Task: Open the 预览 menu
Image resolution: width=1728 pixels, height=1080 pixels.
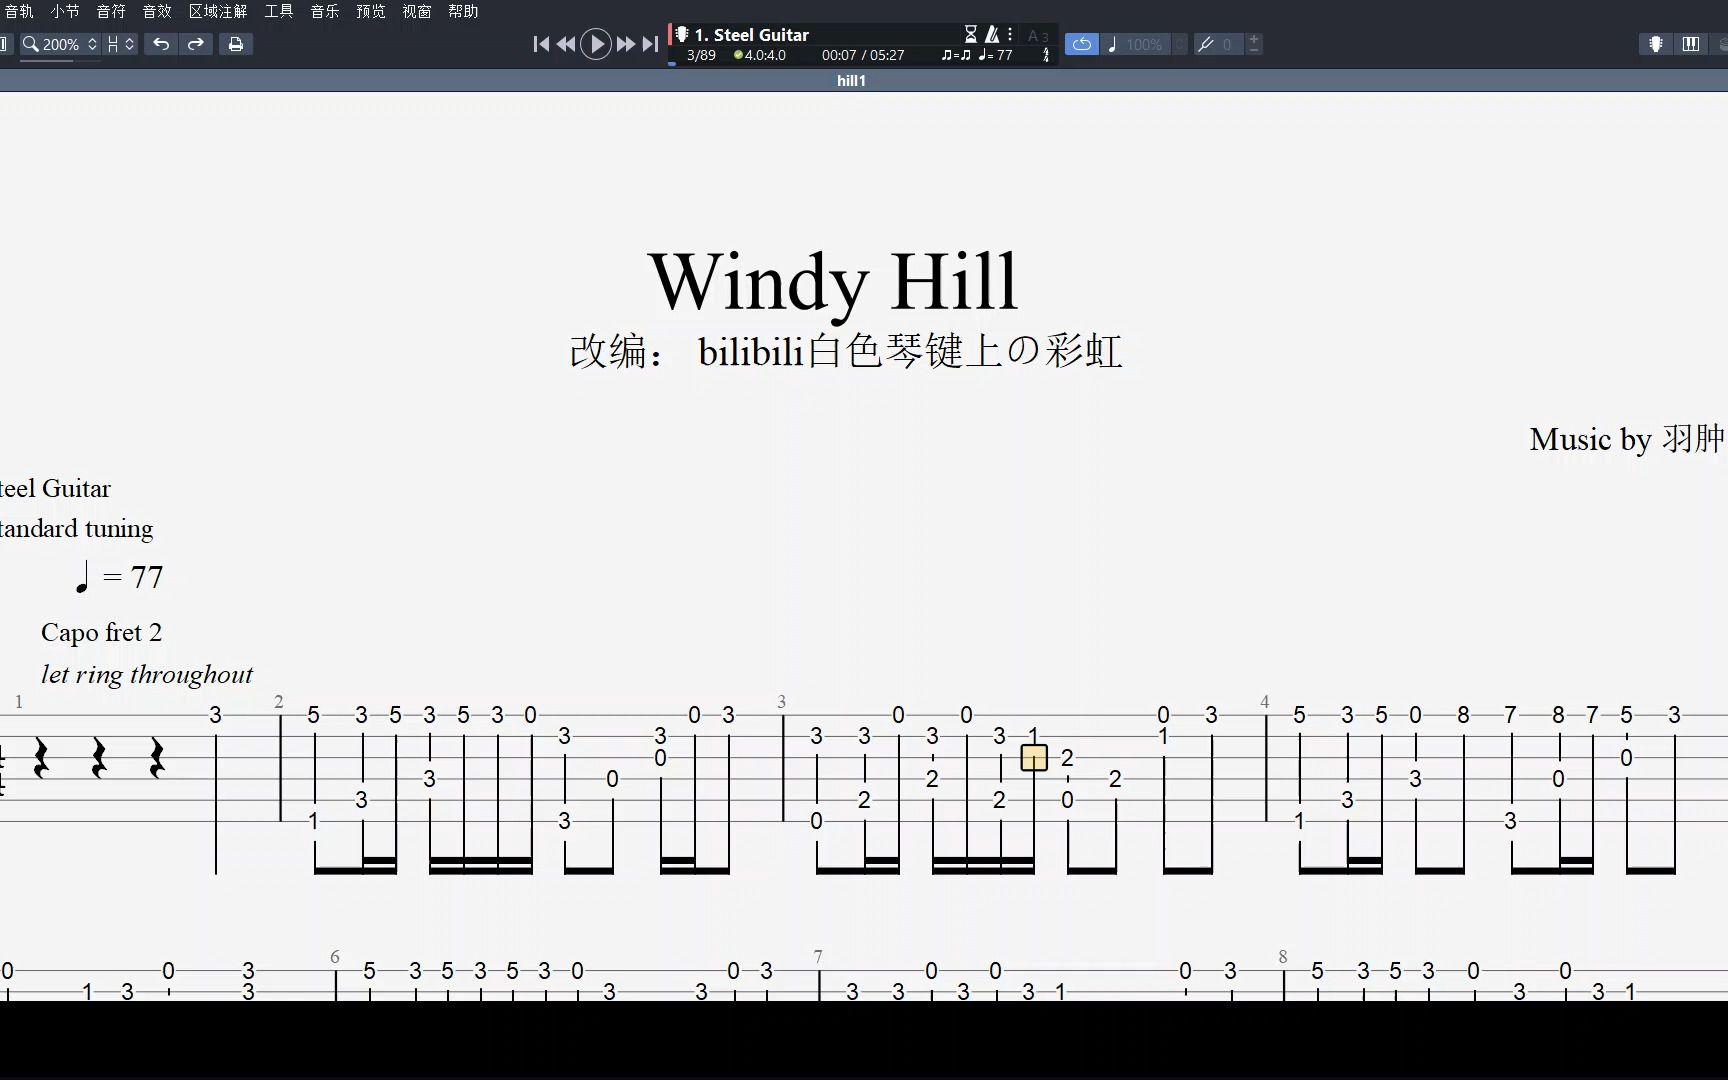Action: [371, 11]
